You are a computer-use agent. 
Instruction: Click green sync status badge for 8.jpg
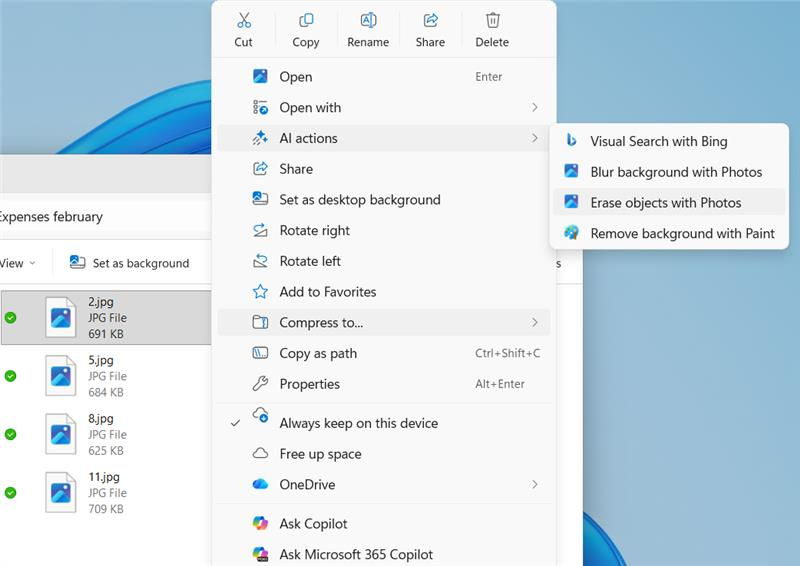click(10, 434)
